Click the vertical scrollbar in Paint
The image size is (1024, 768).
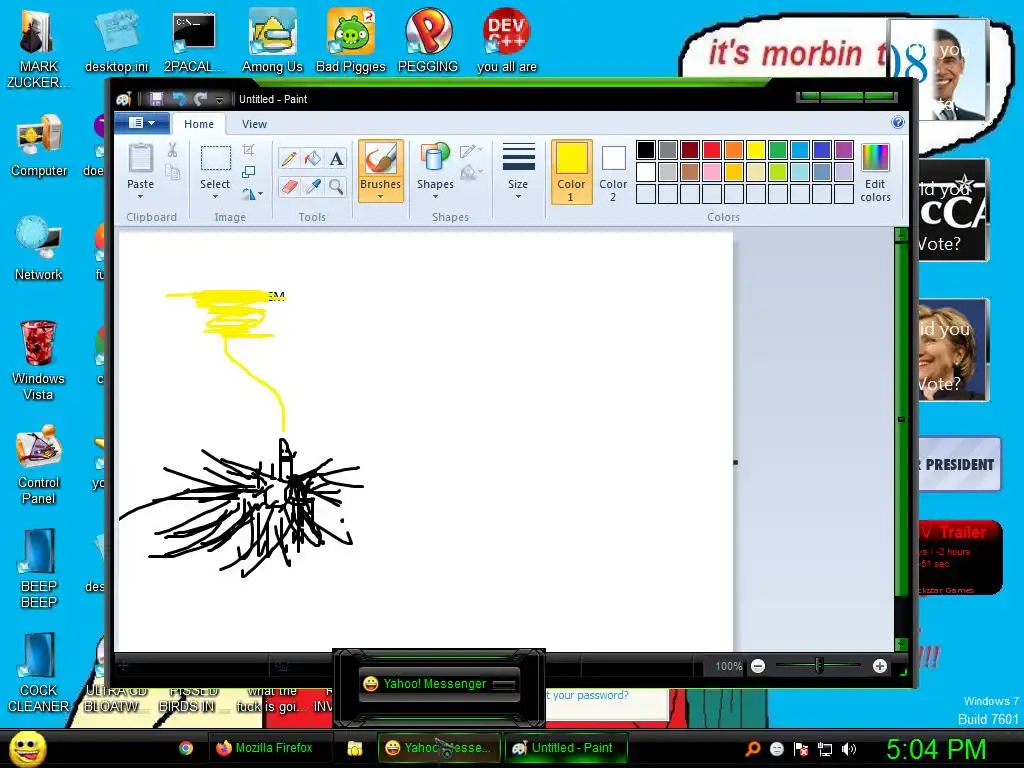pyautogui.click(x=901, y=439)
